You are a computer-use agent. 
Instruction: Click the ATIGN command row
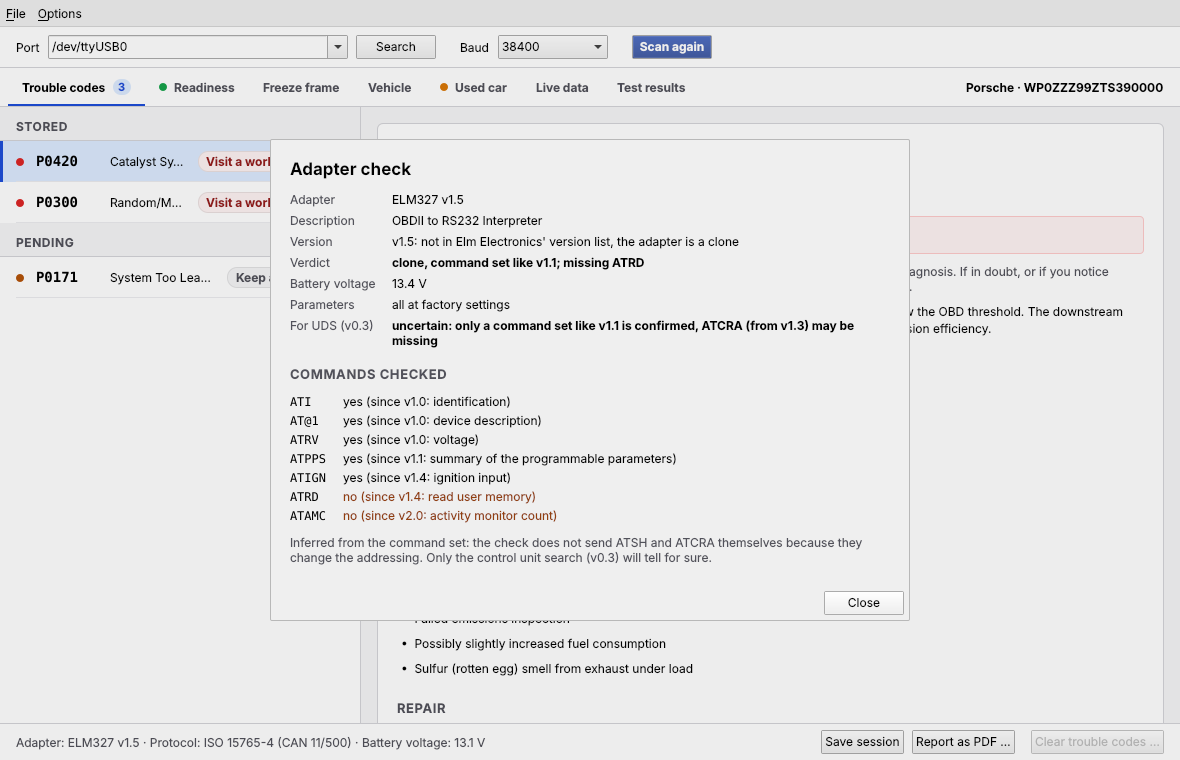point(400,478)
